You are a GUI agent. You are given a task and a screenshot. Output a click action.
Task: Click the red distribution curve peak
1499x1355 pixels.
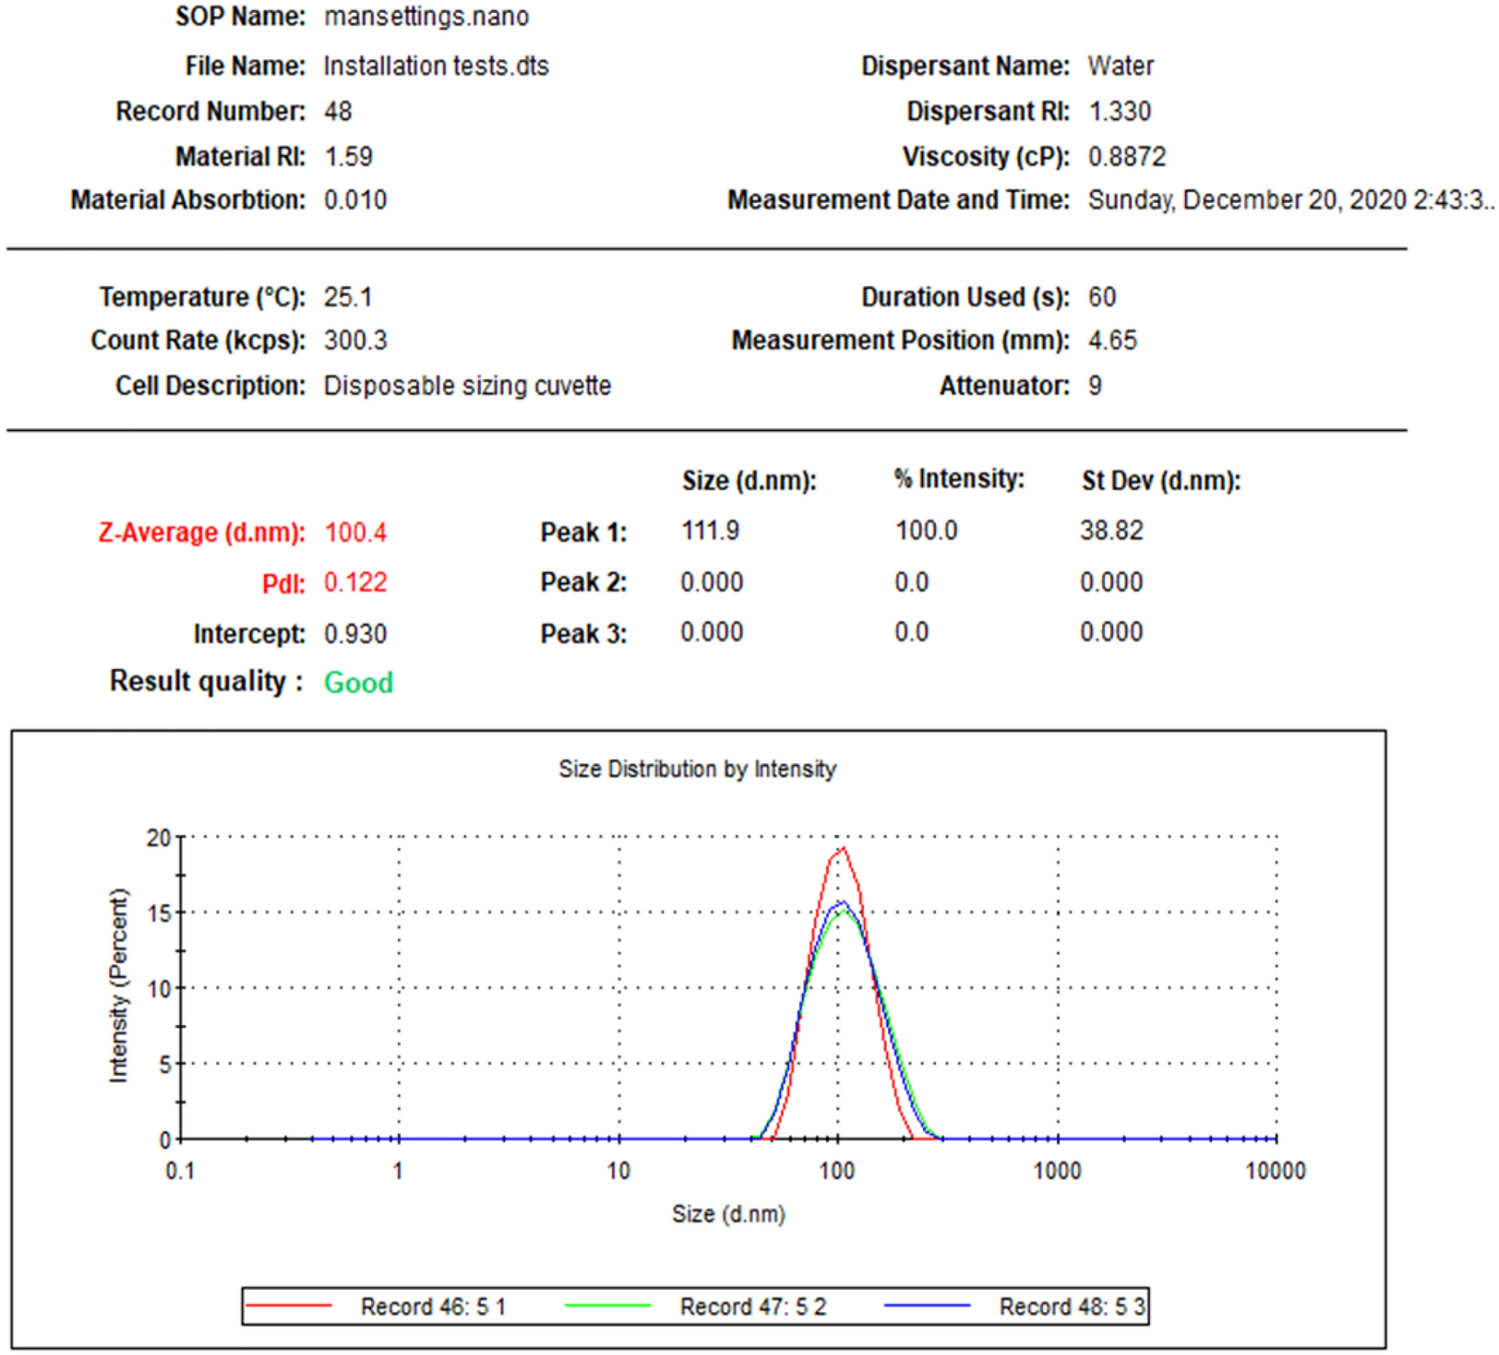tap(842, 850)
